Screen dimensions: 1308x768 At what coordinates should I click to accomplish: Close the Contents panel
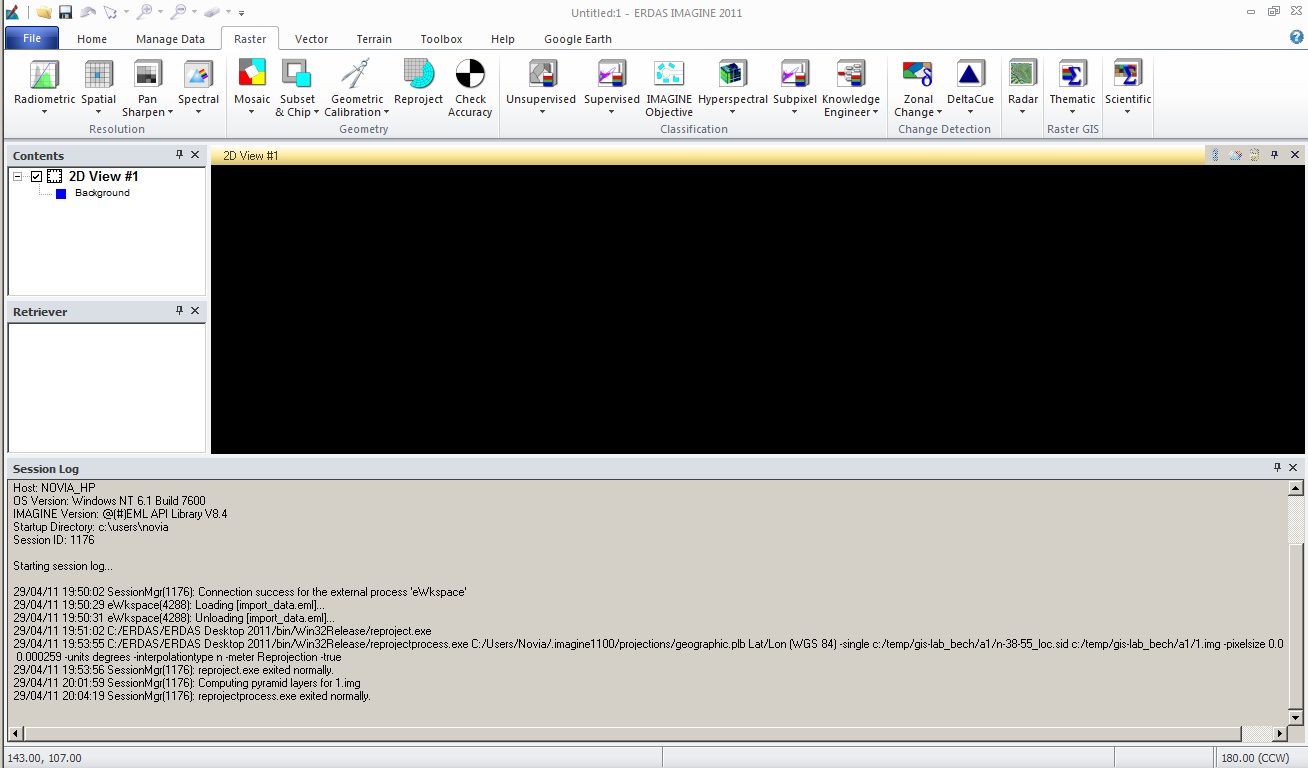click(x=195, y=155)
